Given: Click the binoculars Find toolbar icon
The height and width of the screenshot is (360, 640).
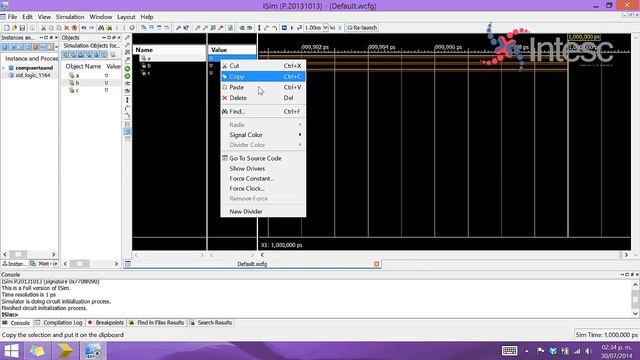Looking at the screenshot, I should click(x=101, y=28).
